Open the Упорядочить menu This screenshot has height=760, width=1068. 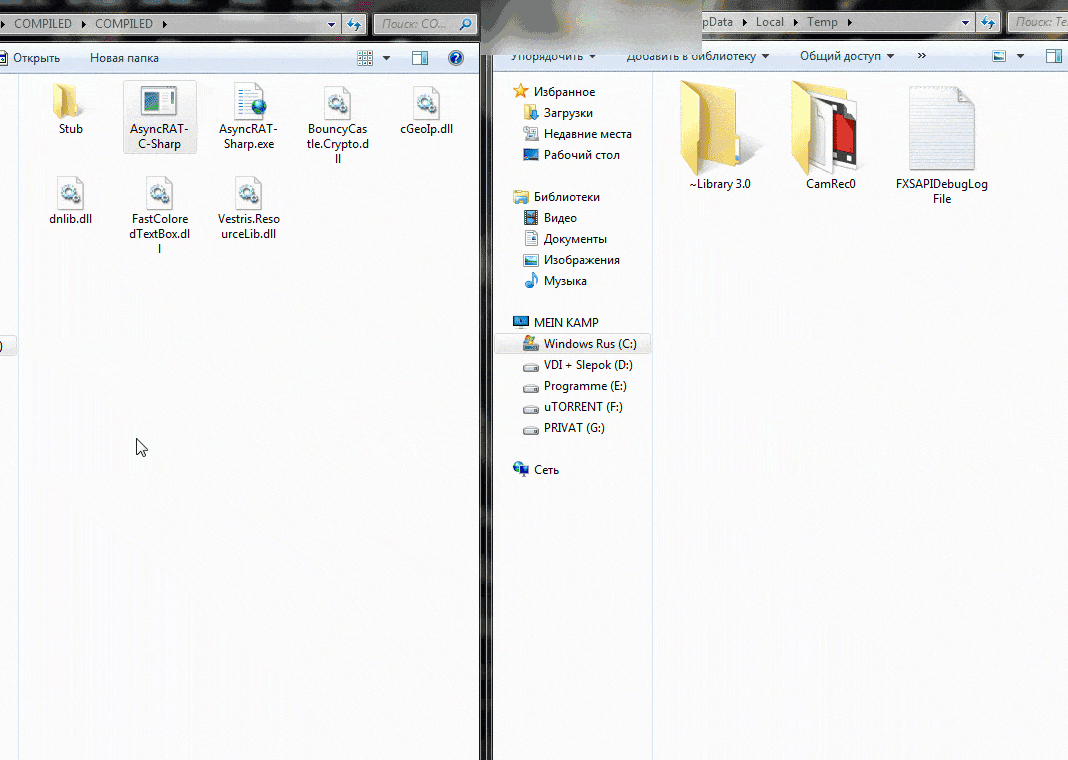coord(553,57)
